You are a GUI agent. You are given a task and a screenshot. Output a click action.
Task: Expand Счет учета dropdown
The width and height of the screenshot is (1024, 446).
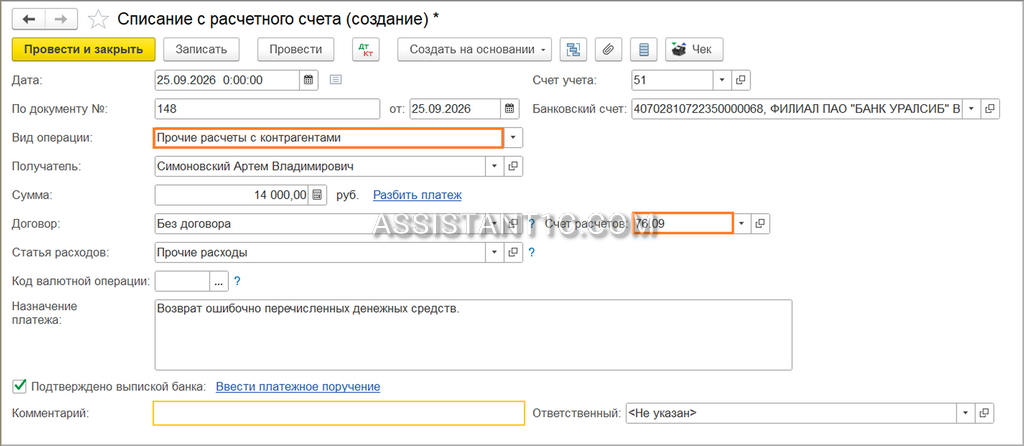pyautogui.click(x=722, y=80)
